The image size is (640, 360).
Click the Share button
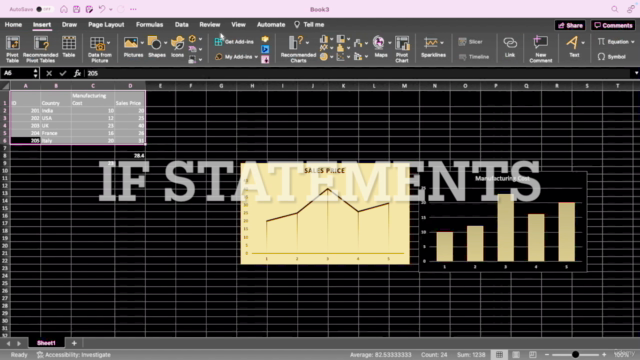point(570,25)
